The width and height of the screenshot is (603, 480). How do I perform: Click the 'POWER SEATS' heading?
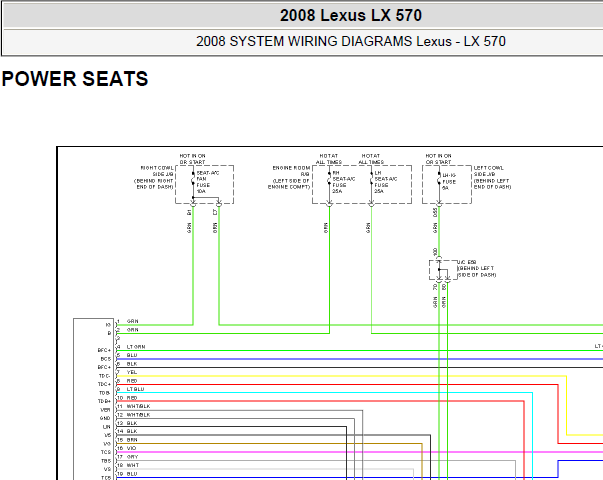coord(75,79)
